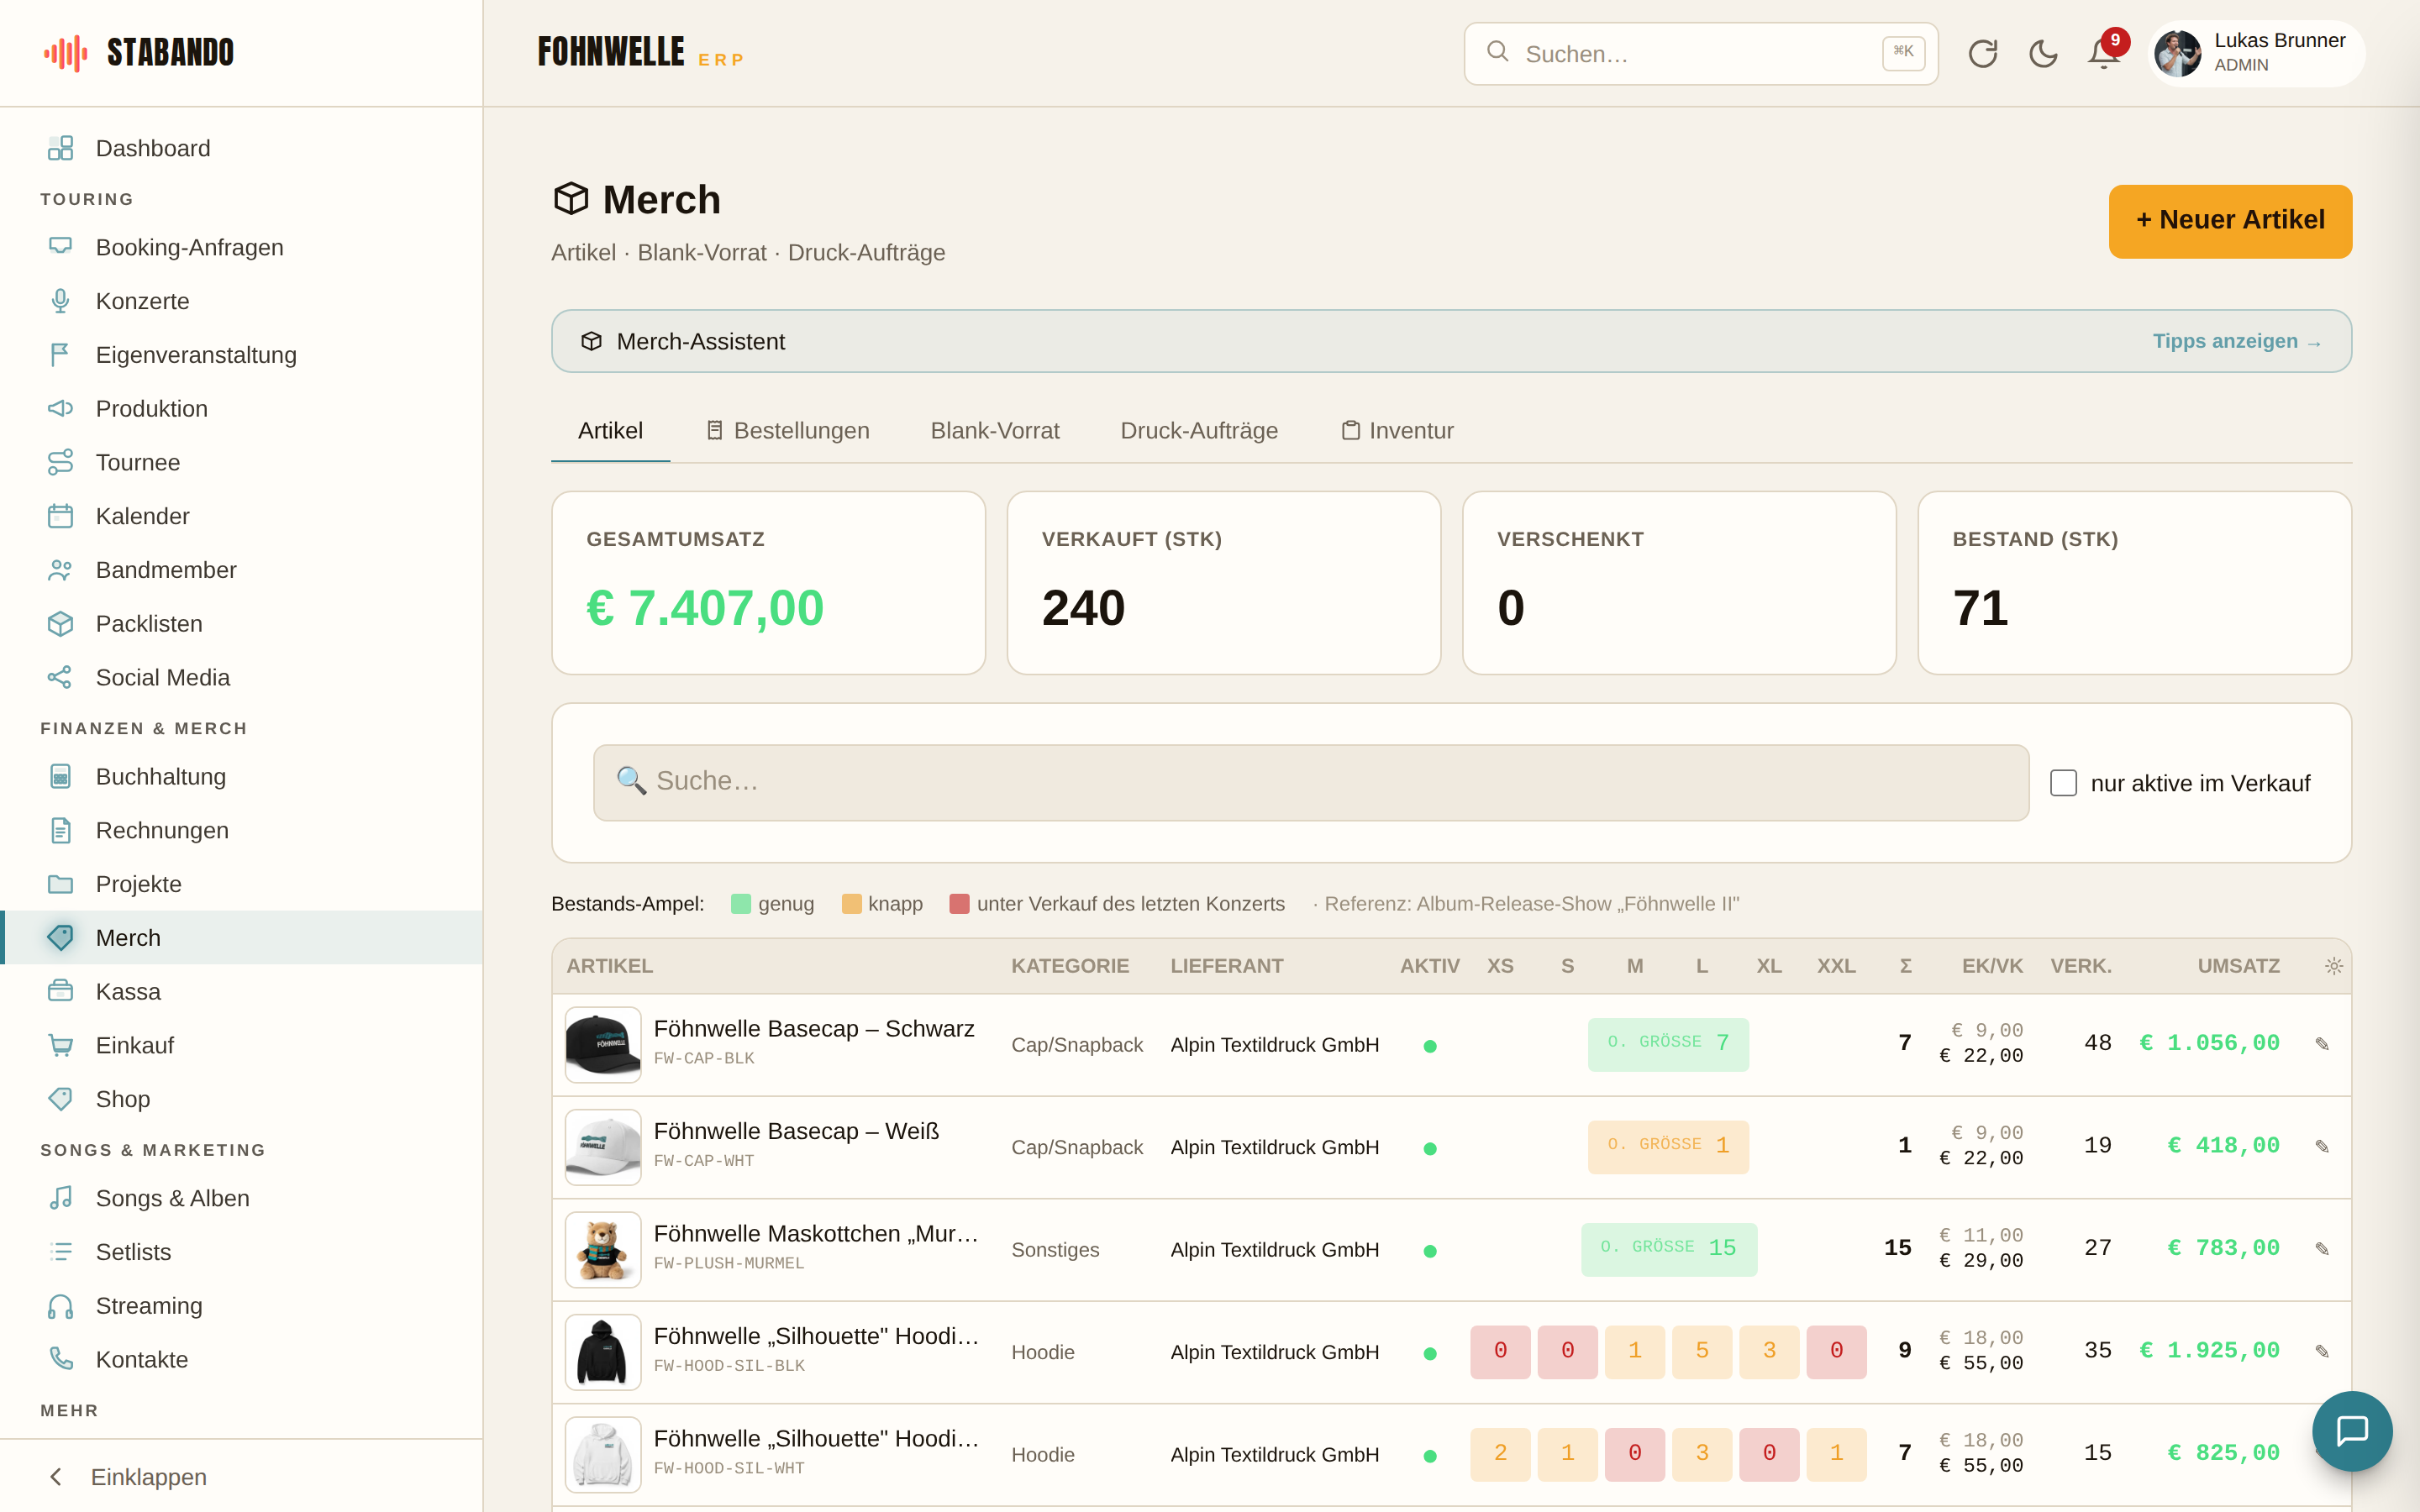Open the chat bubble widget
The image size is (2420, 1512).
point(2352,1430)
